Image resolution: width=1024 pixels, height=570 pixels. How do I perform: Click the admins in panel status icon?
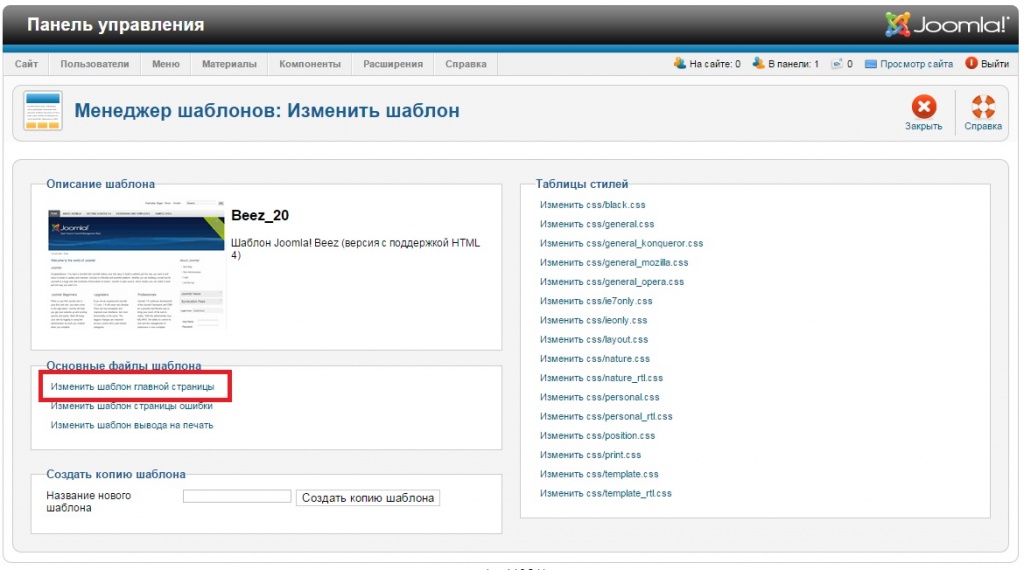[x=759, y=64]
